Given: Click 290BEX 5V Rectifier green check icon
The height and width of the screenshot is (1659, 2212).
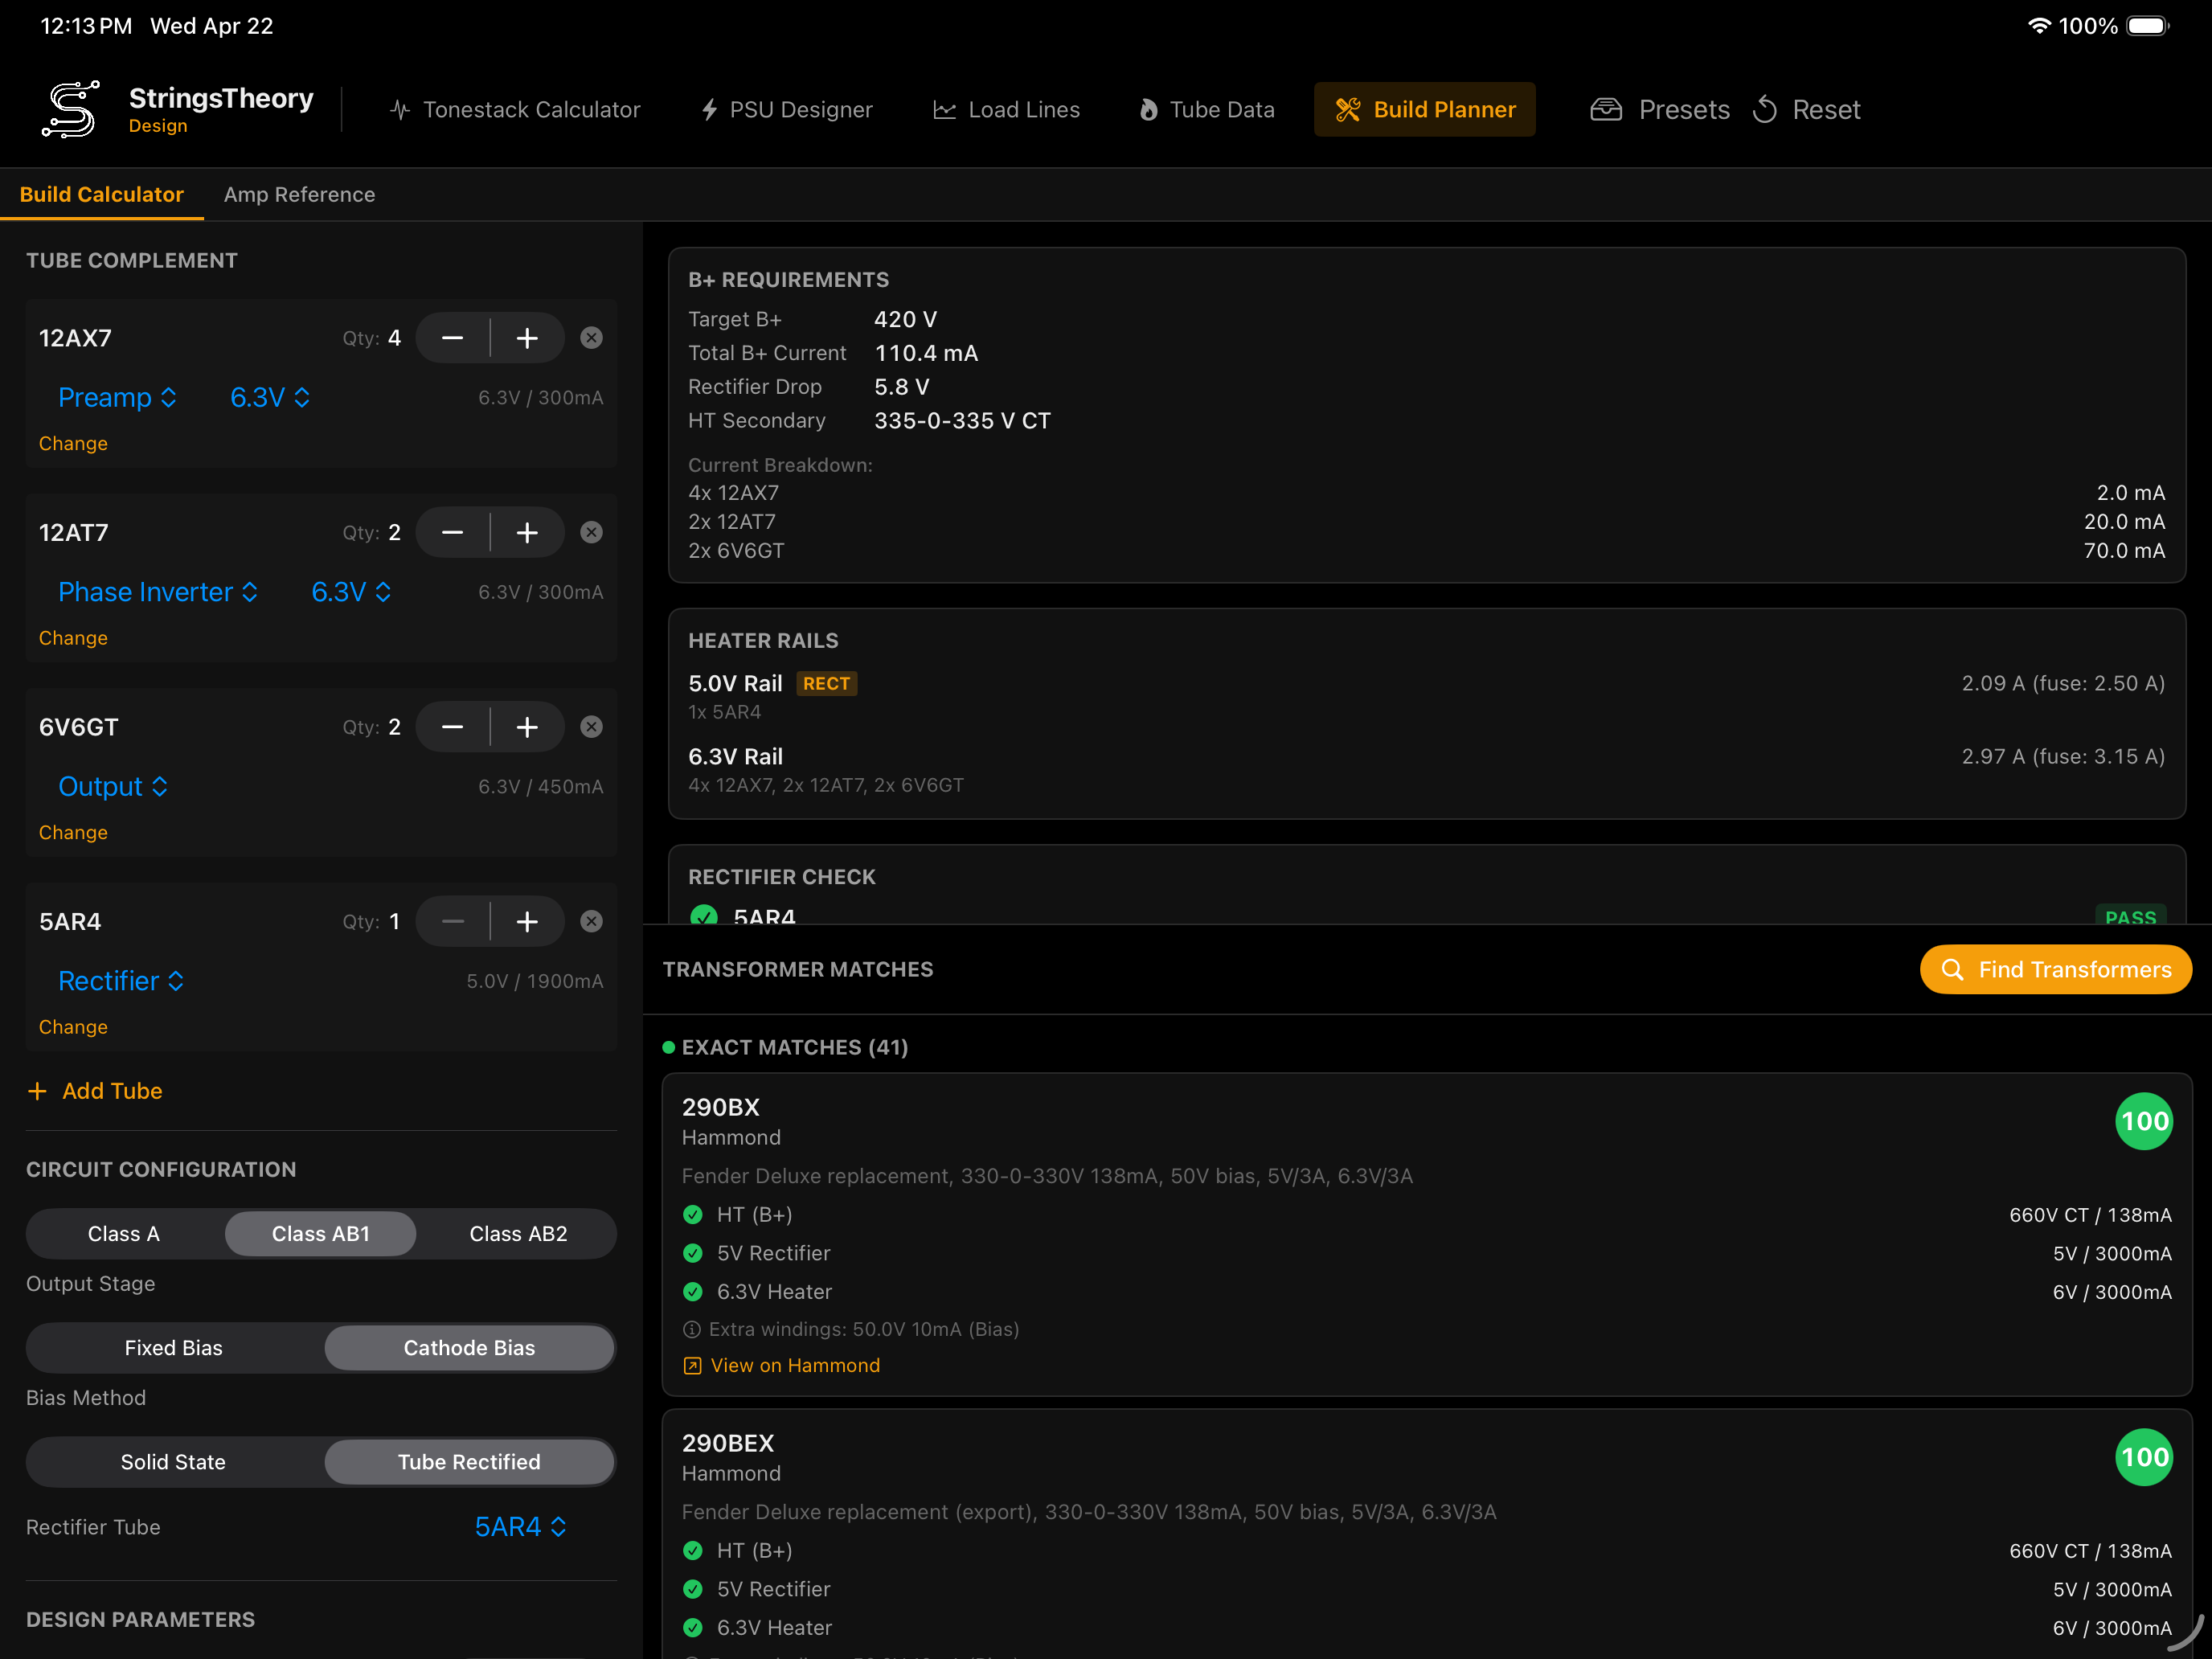Looking at the screenshot, I should click(692, 1589).
